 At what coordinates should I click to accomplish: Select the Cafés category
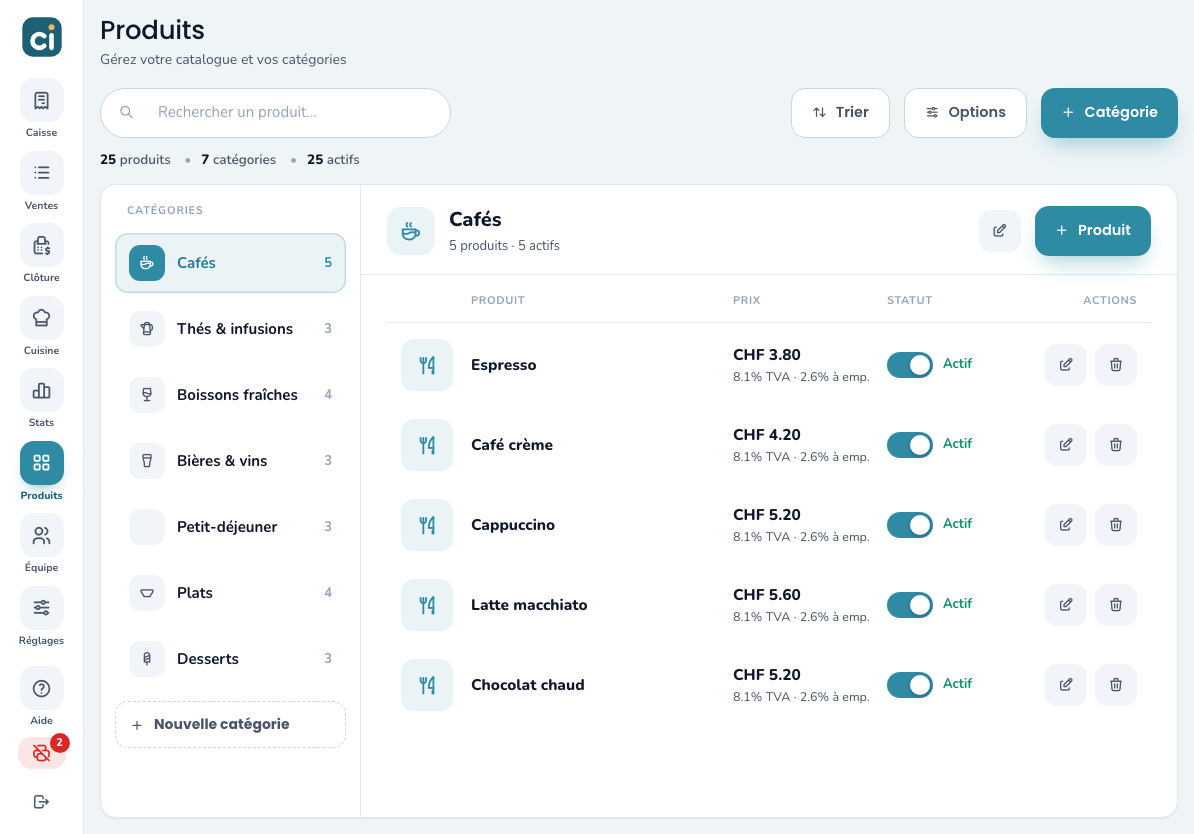pyautogui.click(x=231, y=263)
